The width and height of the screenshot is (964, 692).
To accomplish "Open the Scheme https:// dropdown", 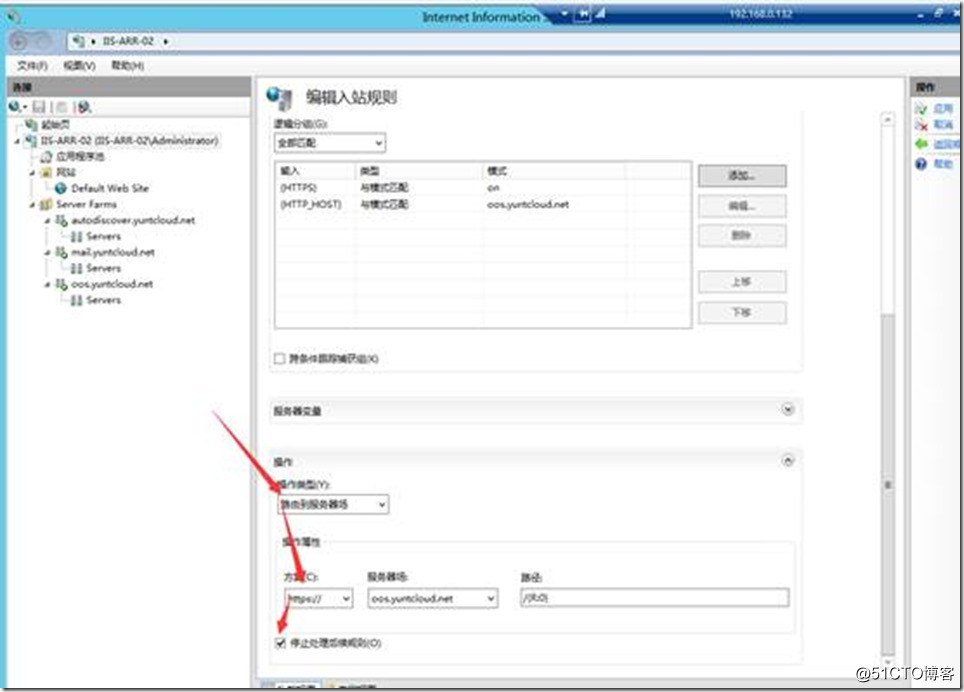I will pyautogui.click(x=318, y=599).
